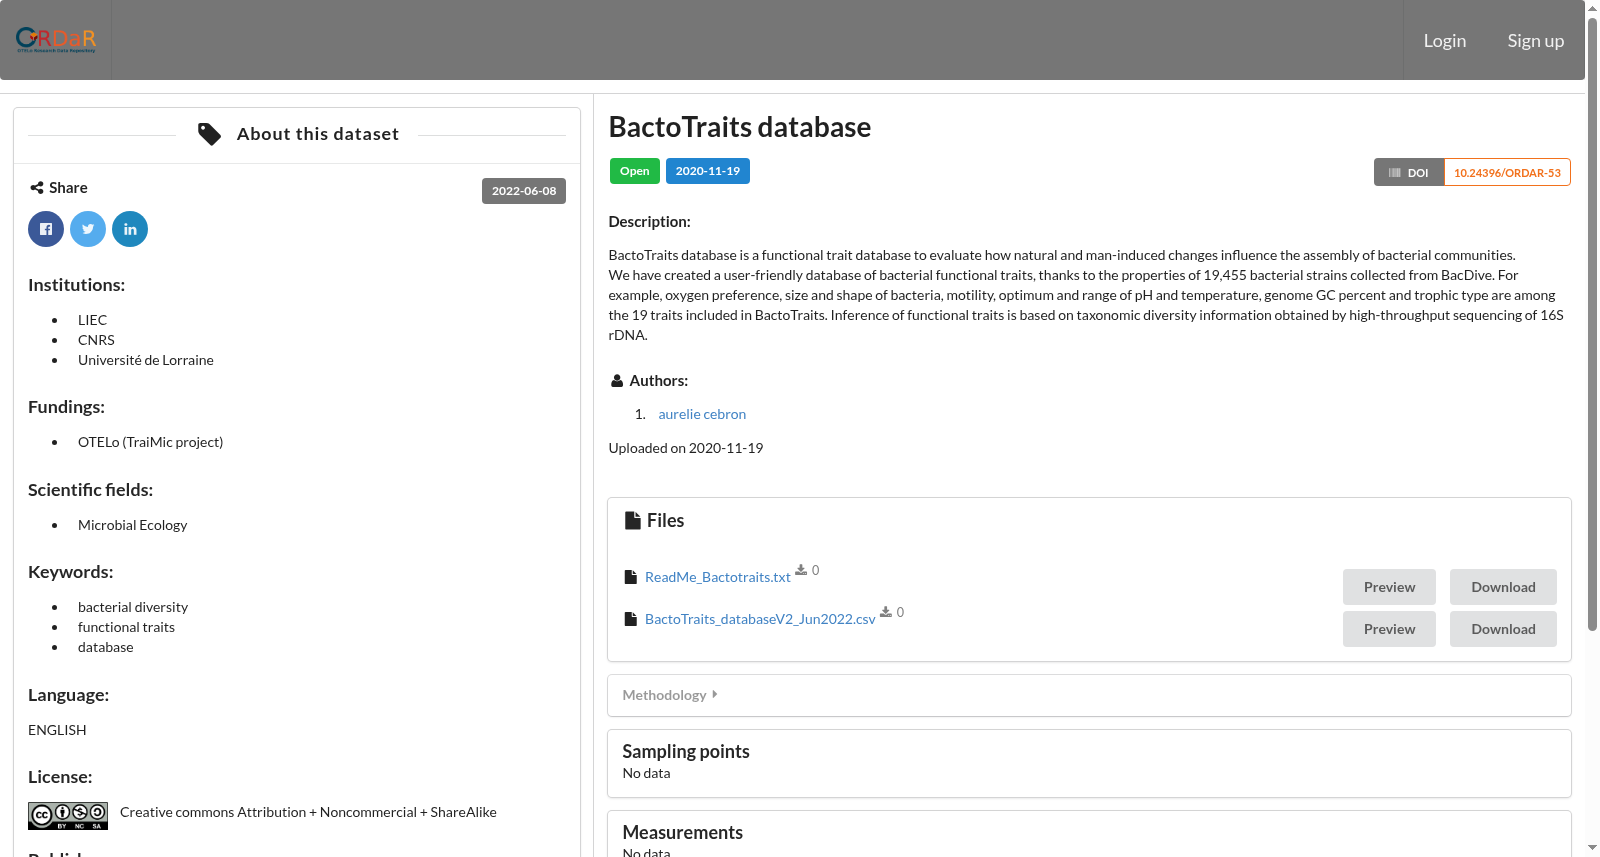Viewport: 1600px width, 857px height.
Task: Click the tag icon beside About this dataset
Action: 209,134
